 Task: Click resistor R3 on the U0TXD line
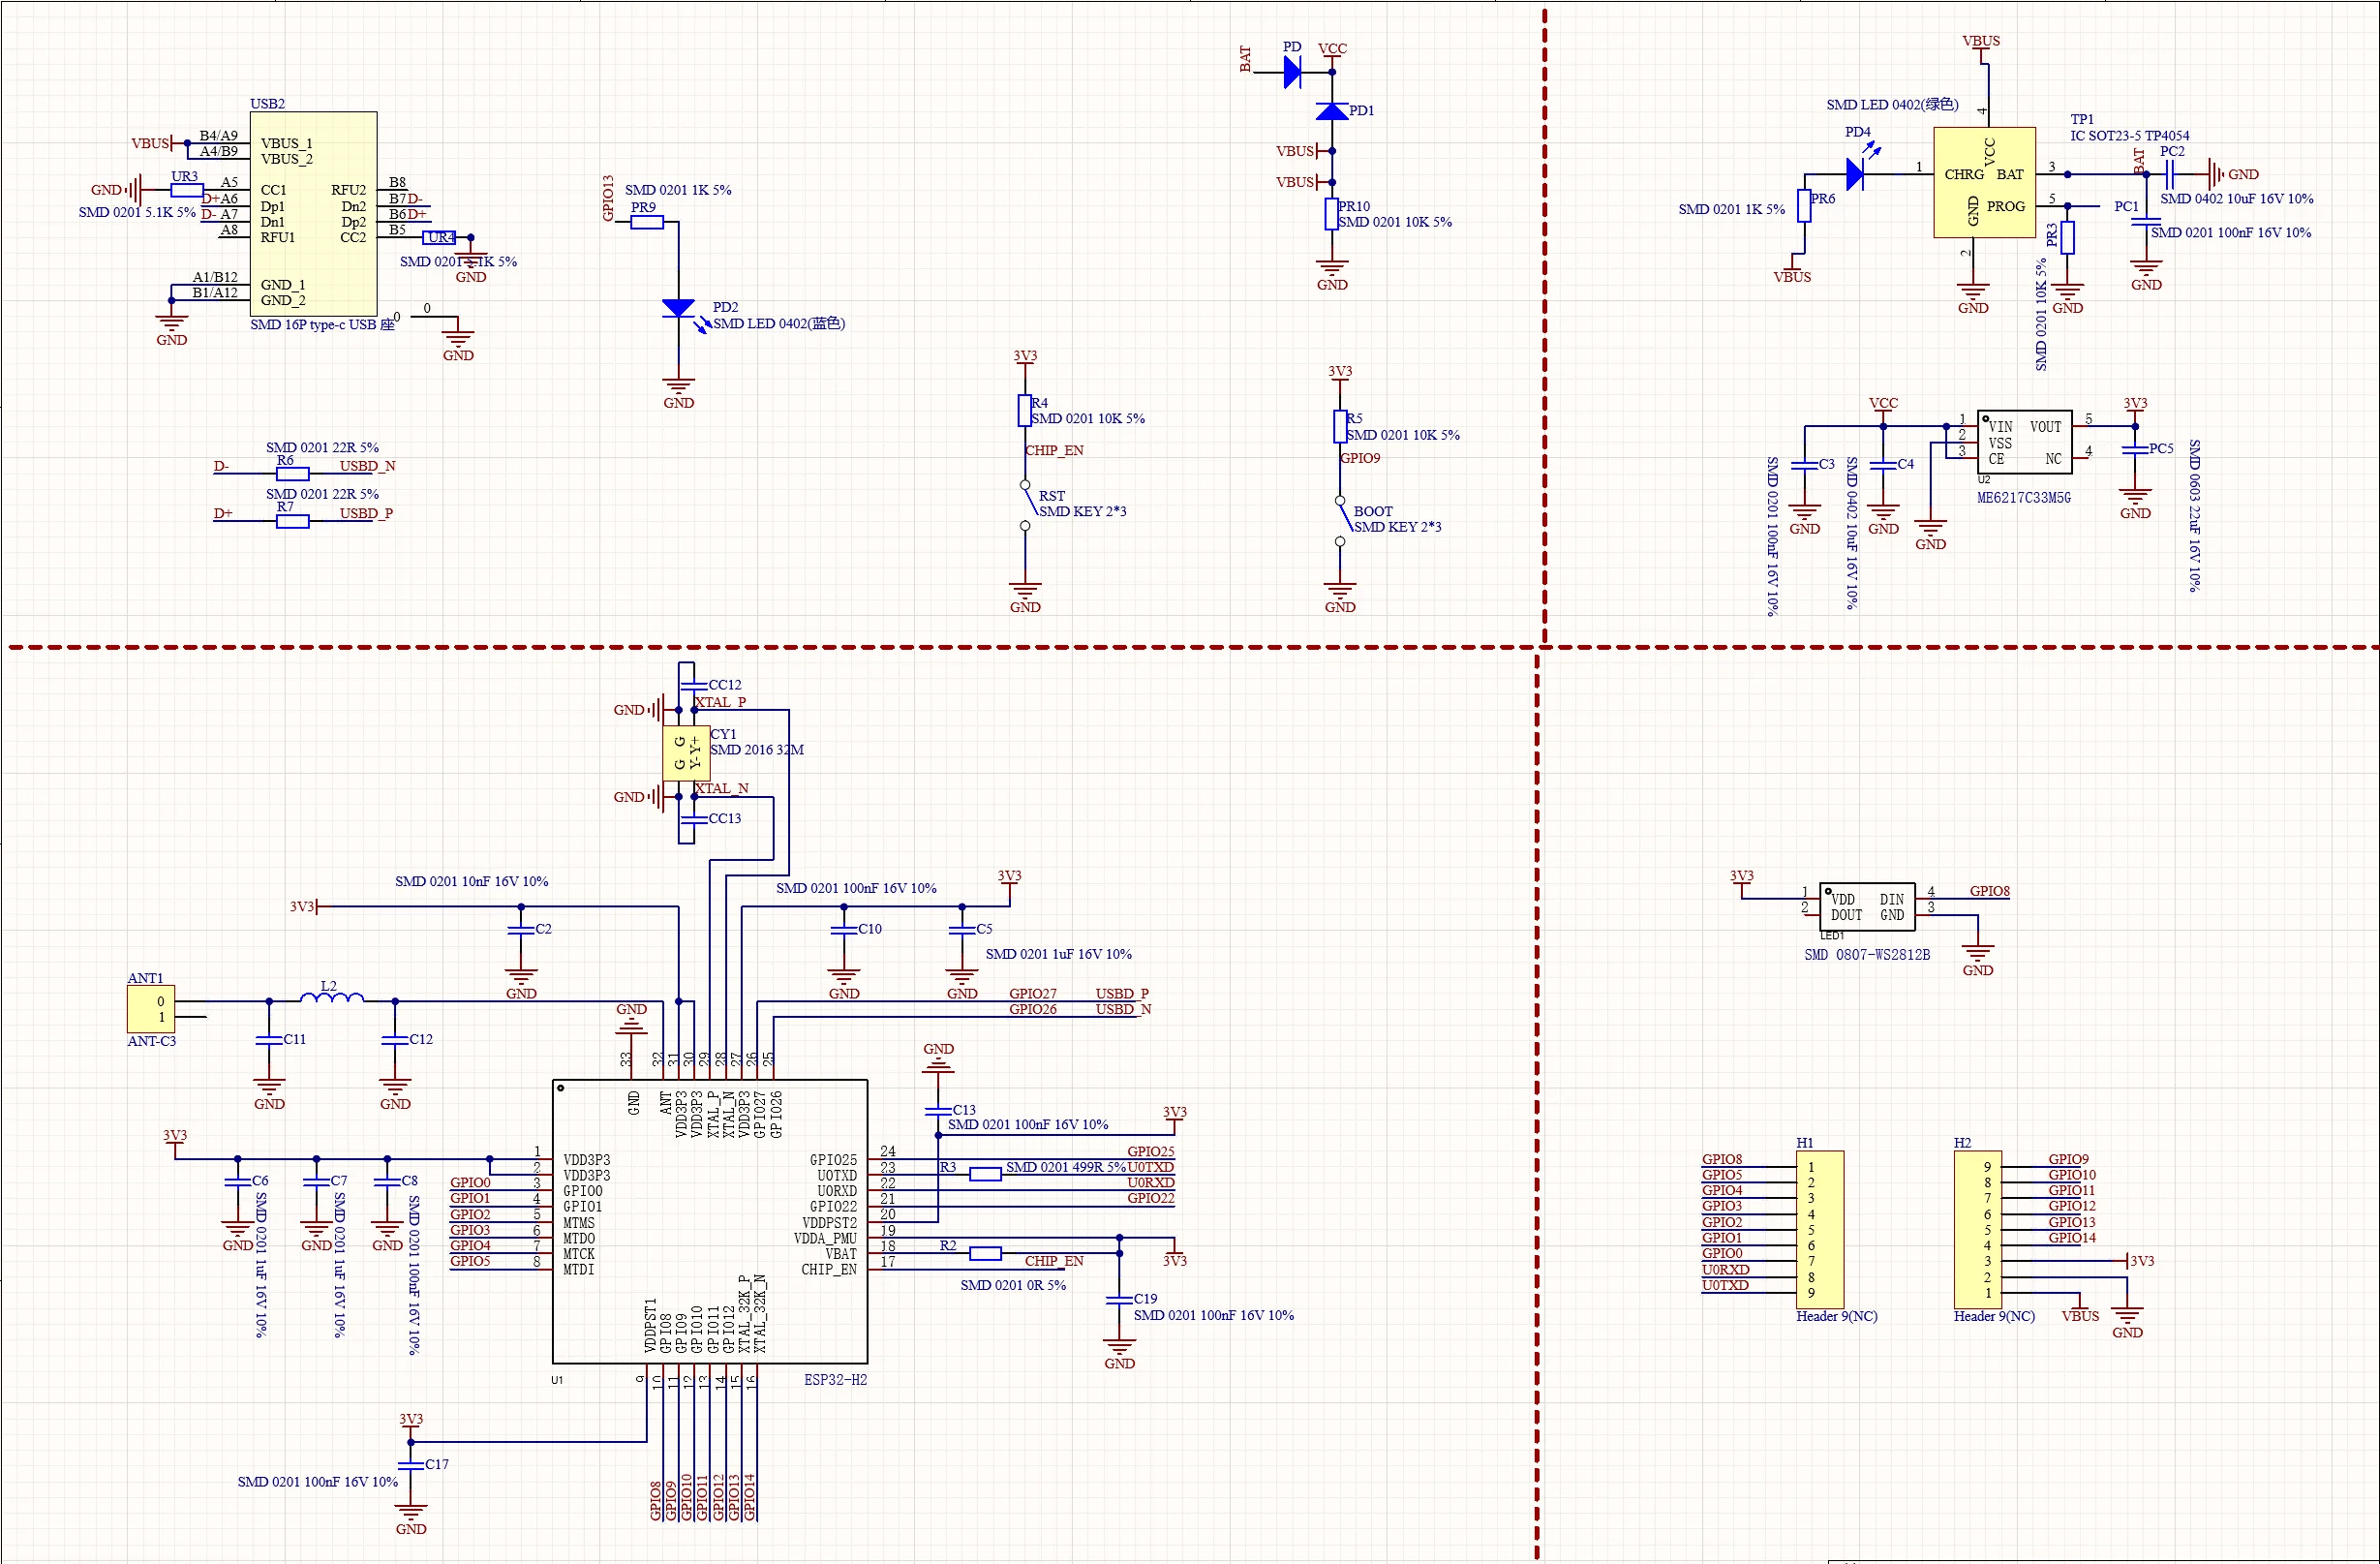986,1174
